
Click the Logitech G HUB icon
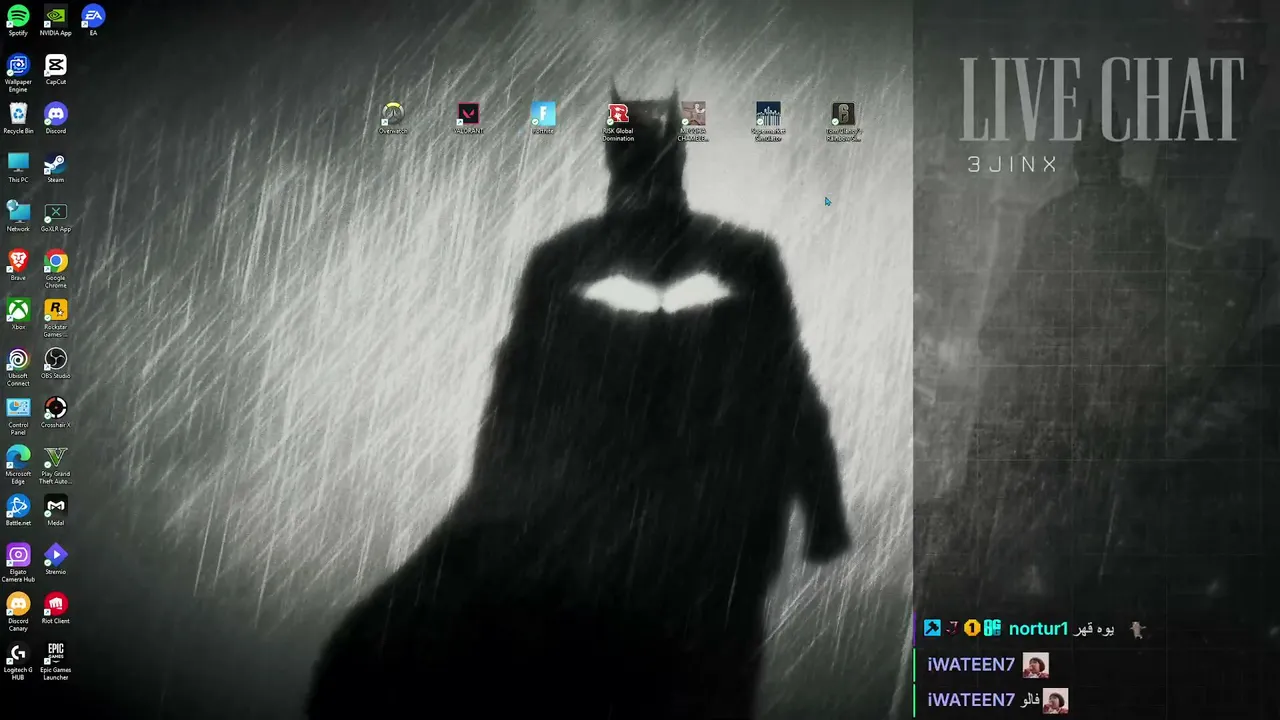click(x=18, y=662)
